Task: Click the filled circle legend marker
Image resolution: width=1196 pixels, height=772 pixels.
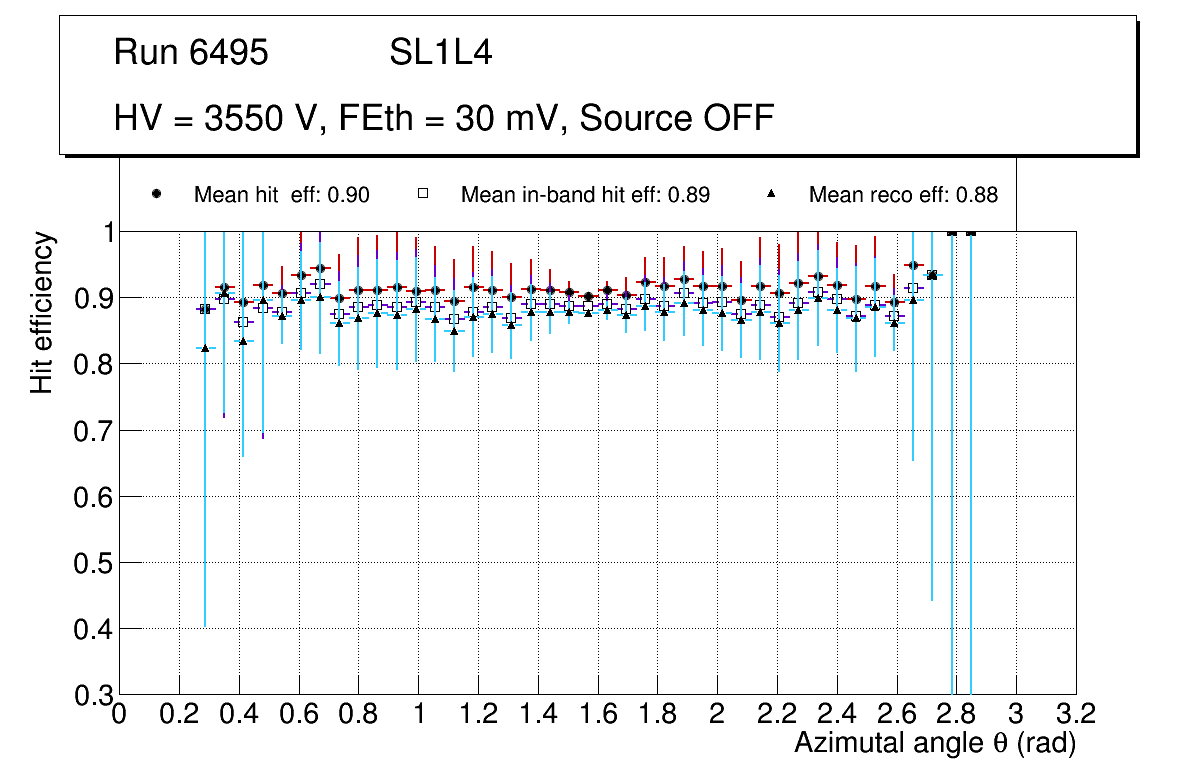Action: (x=156, y=195)
